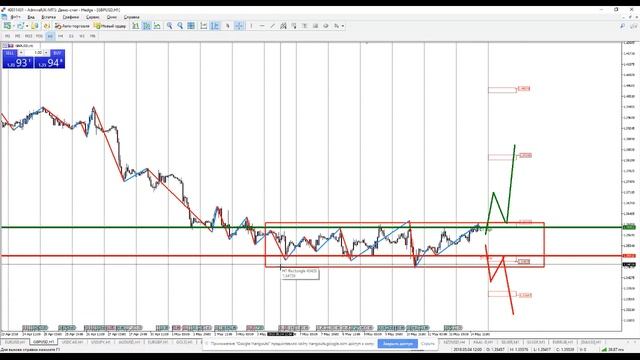The width and height of the screenshot is (640, 360).
Task: Switch to the GBPUSD,H1 chart tab
Action: (43, 342)
